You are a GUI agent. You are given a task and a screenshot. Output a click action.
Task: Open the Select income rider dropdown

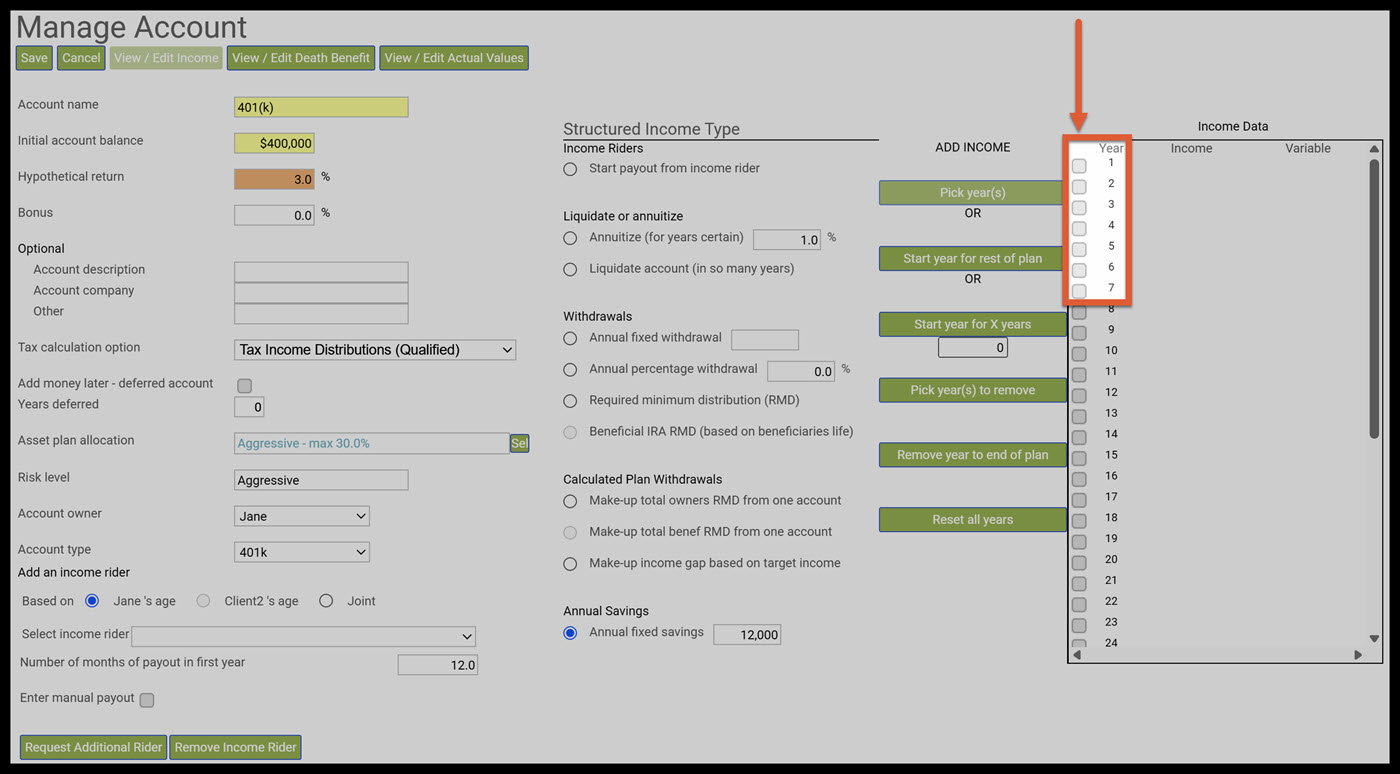coord(303,636)
